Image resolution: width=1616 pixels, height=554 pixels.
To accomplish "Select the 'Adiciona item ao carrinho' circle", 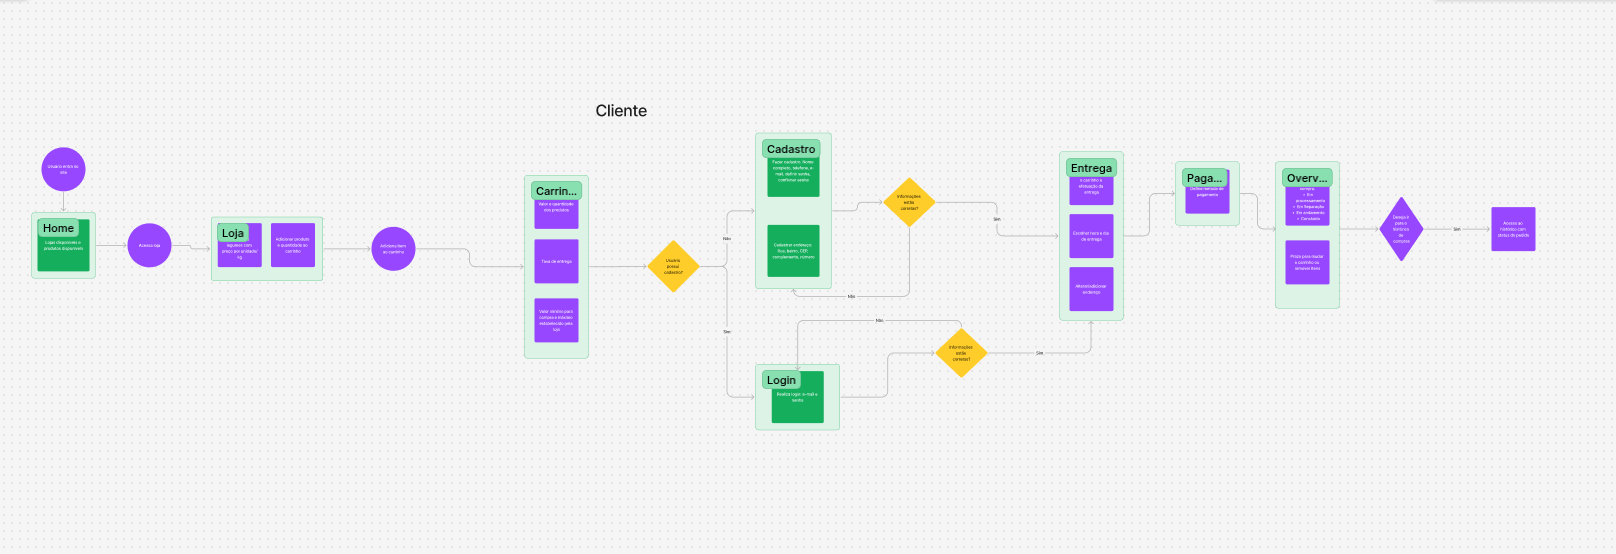I will (x=393, y=248).
